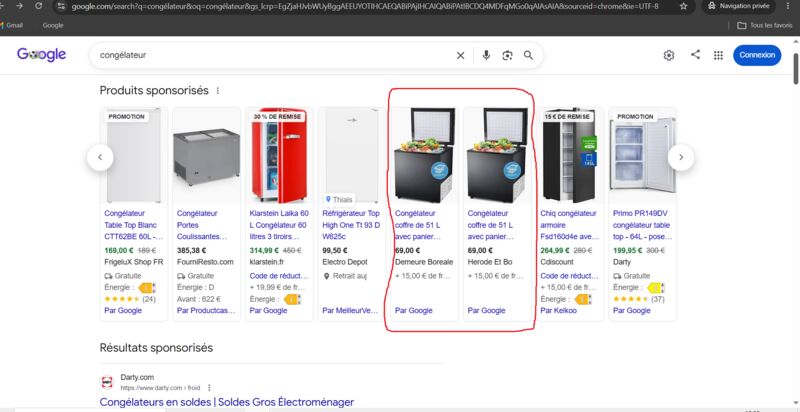Open site info icon in the address bar
800x412 pixels.
coord(61,7)
